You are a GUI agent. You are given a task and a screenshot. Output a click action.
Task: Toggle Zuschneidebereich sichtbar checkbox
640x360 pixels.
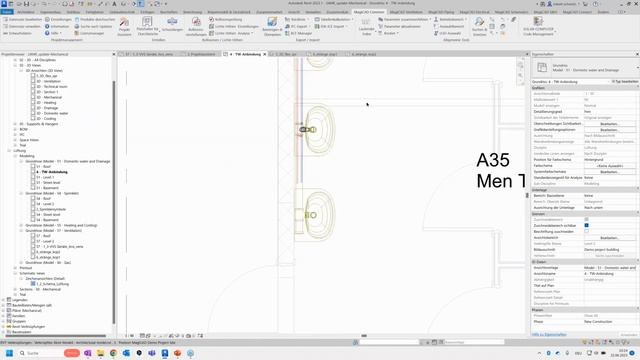[587, 225]
